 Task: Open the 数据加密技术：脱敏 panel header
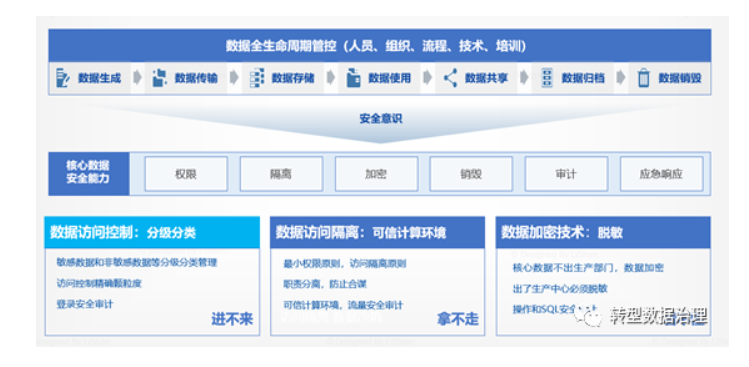coord(603,232)
